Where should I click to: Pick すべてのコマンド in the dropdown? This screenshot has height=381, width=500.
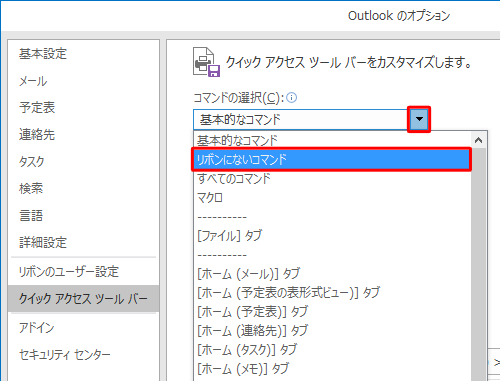[x=332, y=179]
